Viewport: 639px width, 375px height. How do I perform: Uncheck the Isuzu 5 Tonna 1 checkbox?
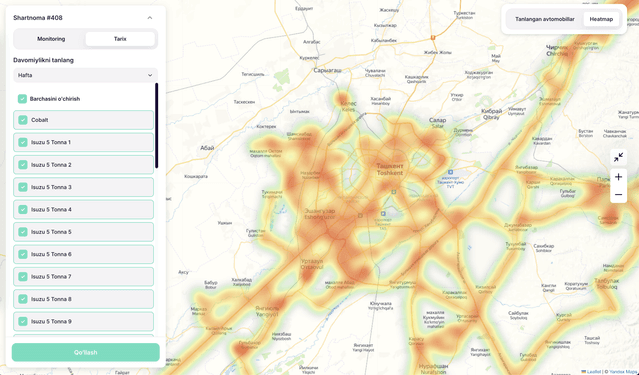coord(23,143)
